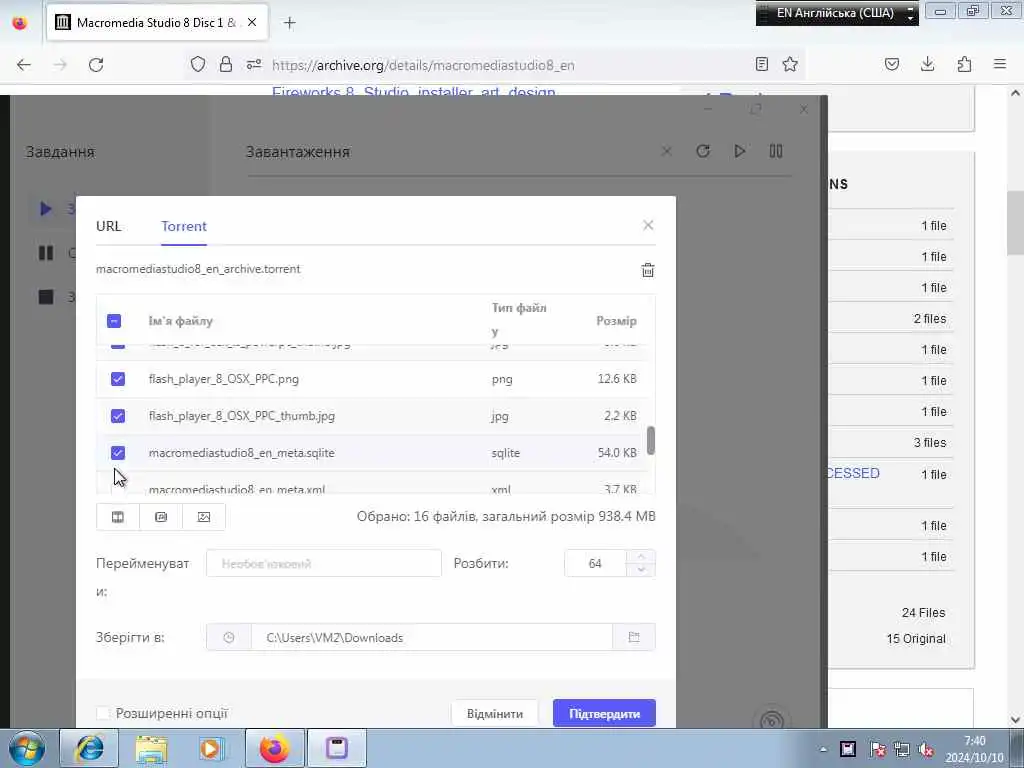Select the Torrent tab

[x=184, y=226]
